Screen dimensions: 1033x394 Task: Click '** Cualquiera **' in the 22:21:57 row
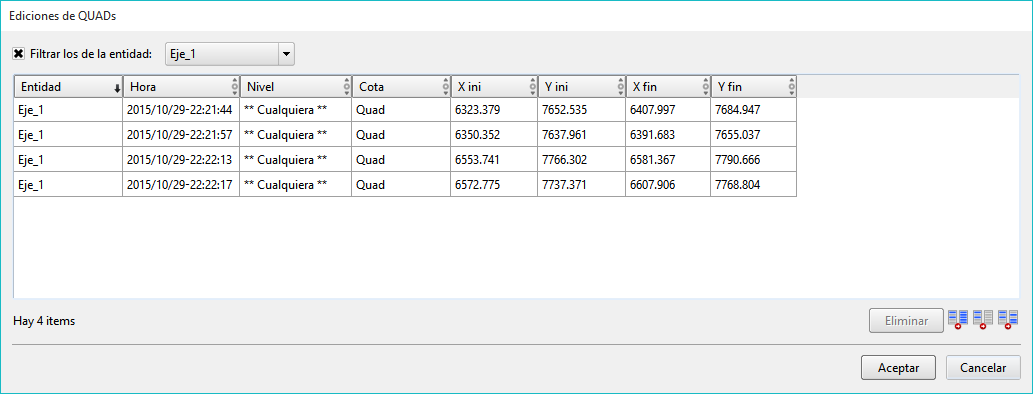click(296, 135)
